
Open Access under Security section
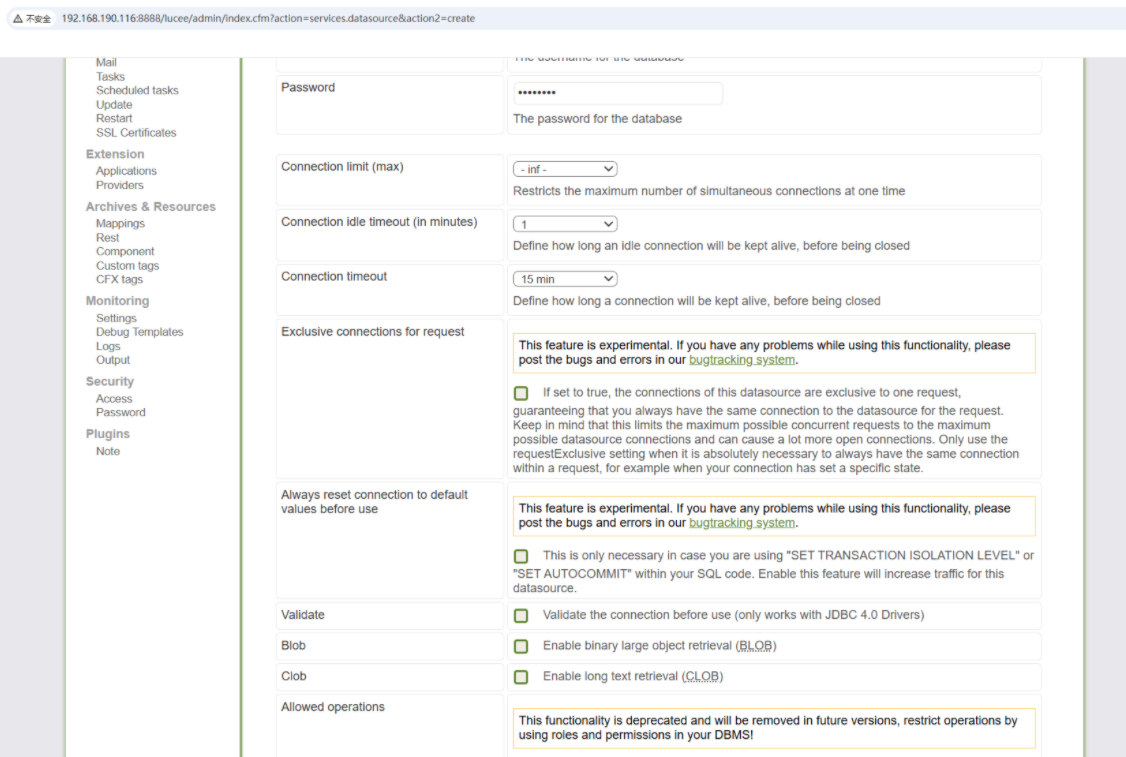coord(114,399)
